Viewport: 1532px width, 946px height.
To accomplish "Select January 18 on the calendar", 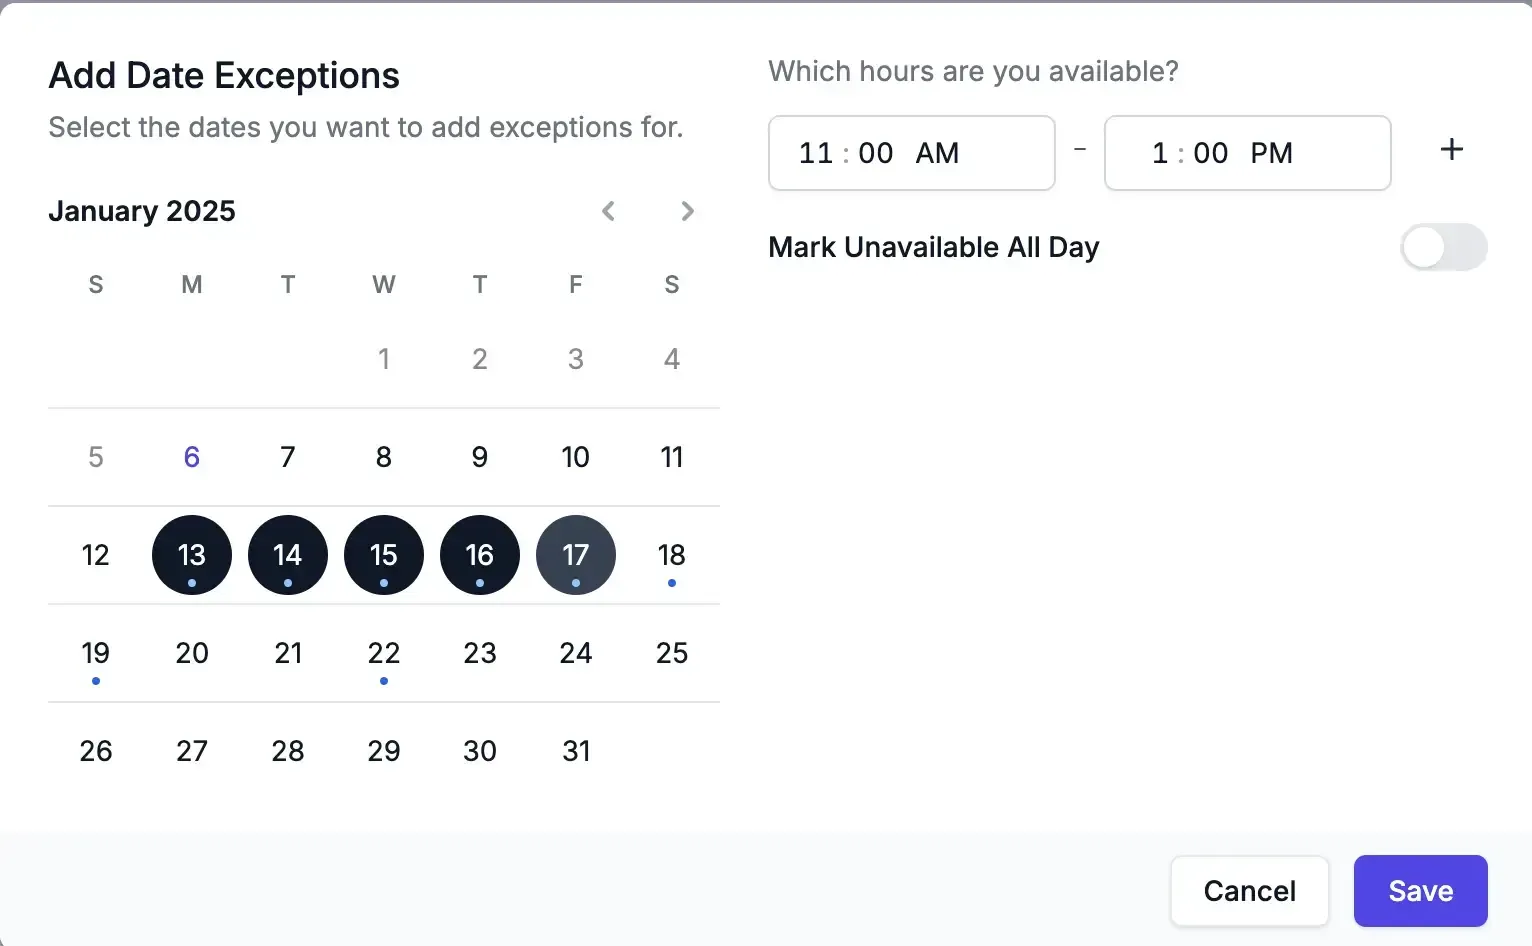I will pos(672,555).
